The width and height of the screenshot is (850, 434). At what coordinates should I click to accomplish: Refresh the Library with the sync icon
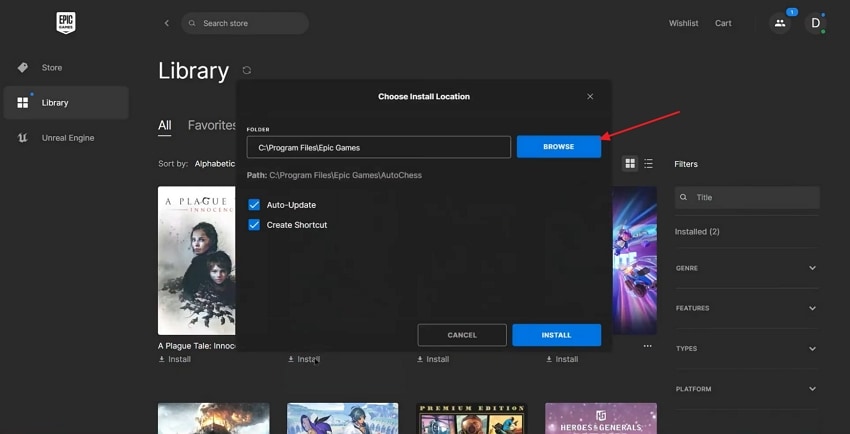click(247, 70)
